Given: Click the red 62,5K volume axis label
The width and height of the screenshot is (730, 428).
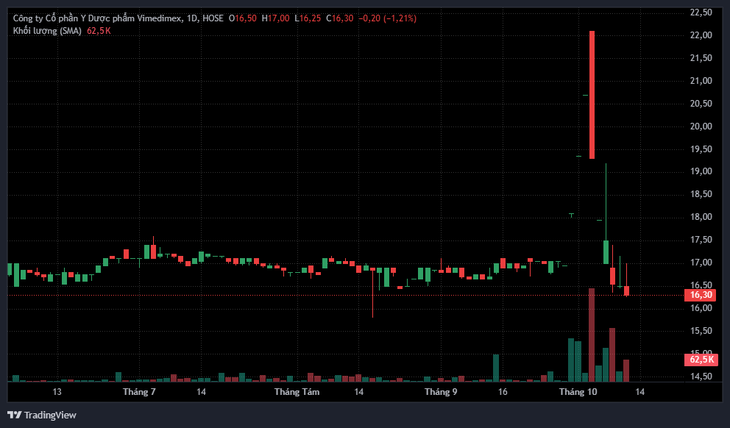Looking at the screenshot, I should [x=701, y=360].
